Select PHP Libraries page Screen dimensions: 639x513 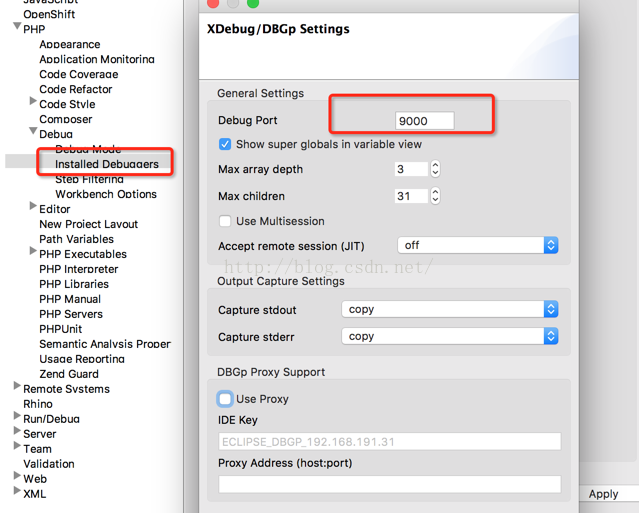[74, 284]
